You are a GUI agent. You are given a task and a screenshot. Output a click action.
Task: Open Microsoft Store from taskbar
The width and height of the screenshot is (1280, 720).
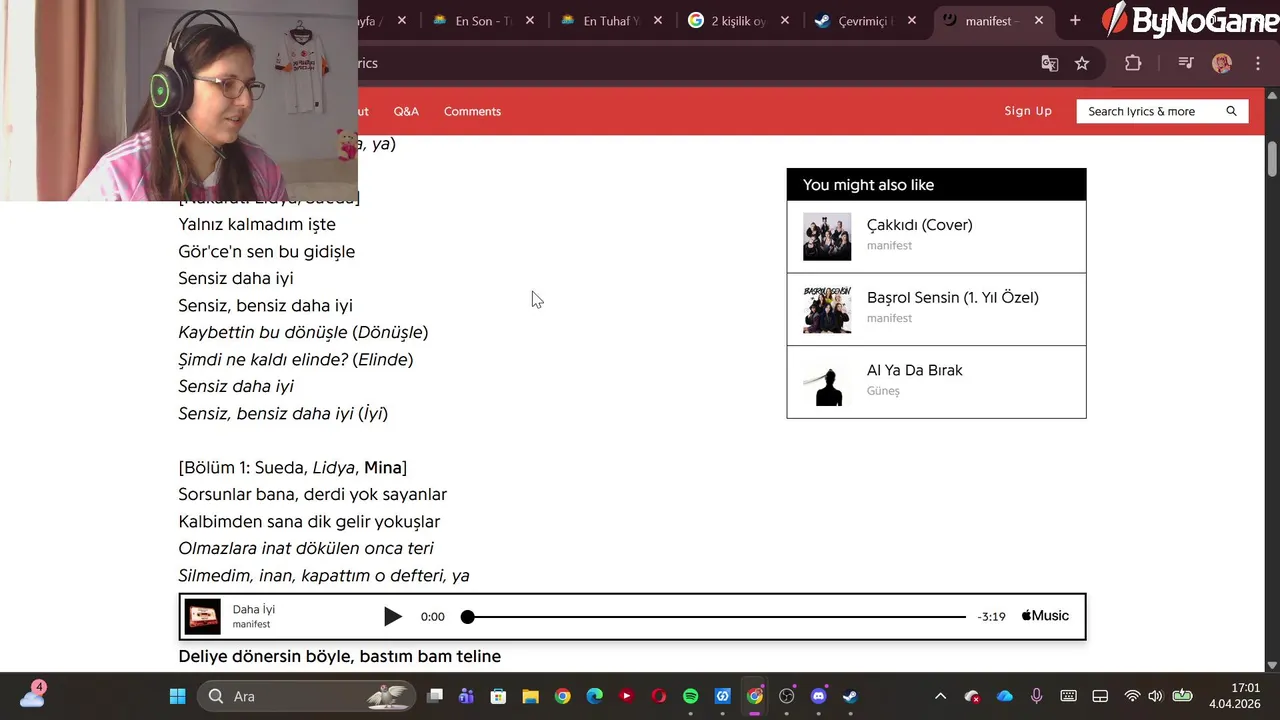(498, 696)
